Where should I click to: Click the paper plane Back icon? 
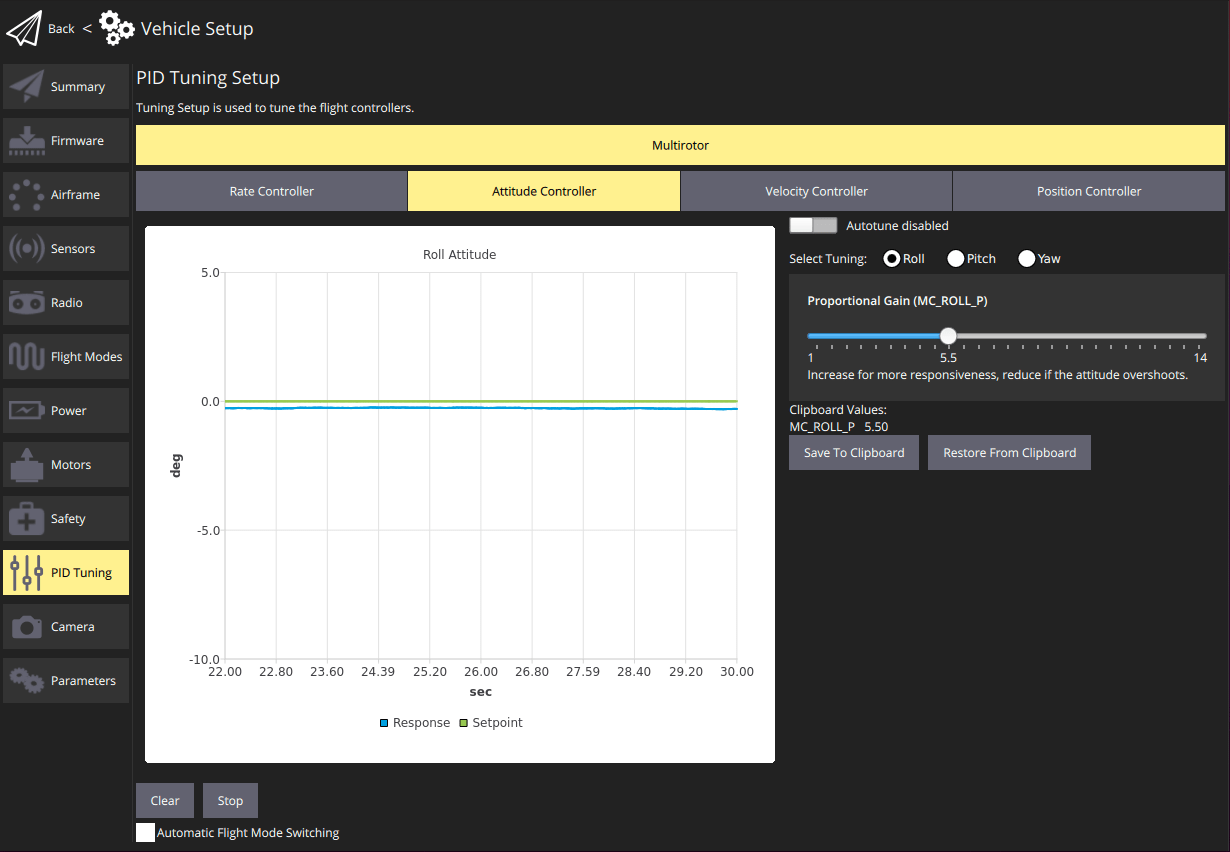25,29
